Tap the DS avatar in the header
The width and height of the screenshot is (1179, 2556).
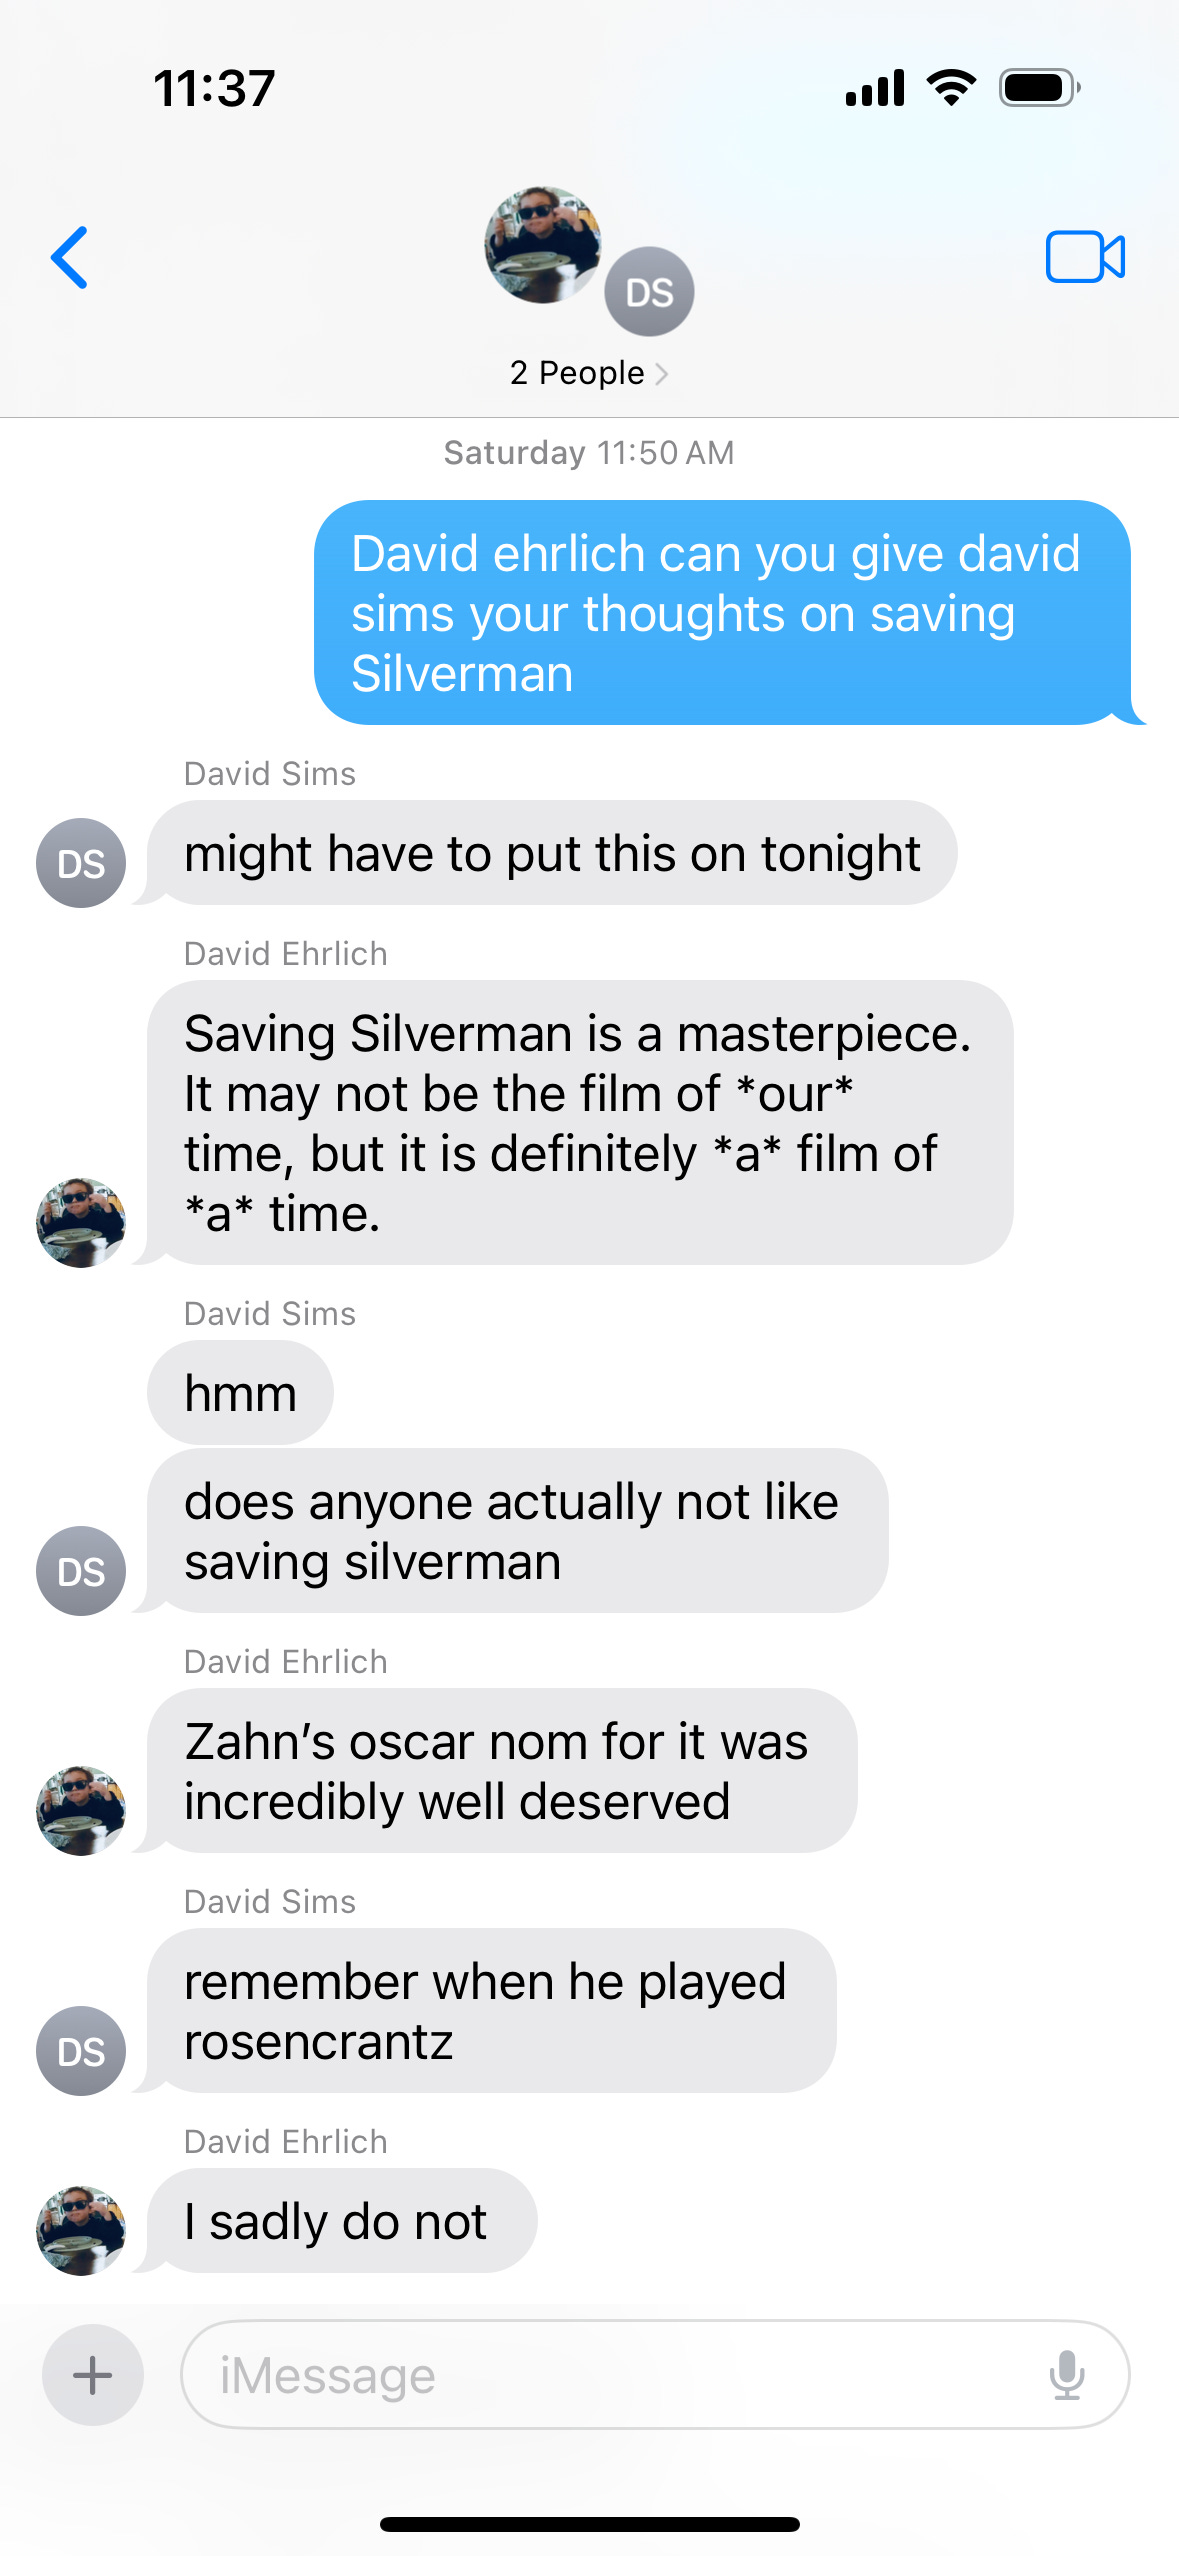pos(649,292)
